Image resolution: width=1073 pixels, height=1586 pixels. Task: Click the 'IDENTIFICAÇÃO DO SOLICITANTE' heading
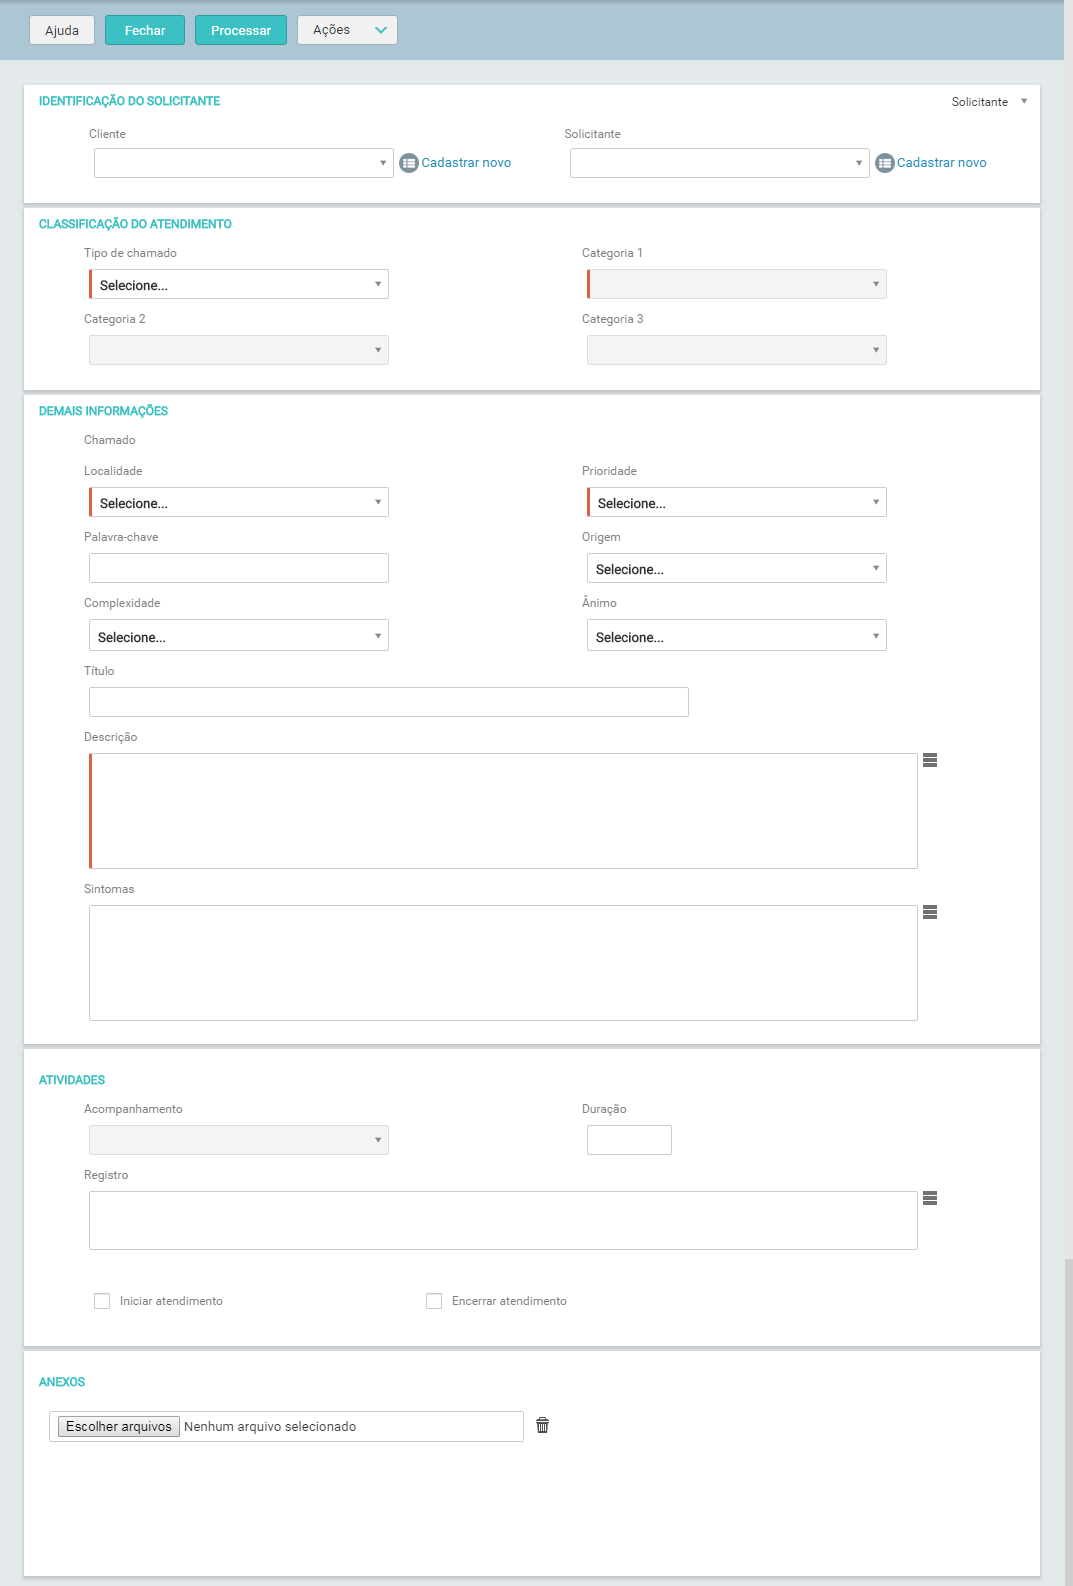[129, 101]
